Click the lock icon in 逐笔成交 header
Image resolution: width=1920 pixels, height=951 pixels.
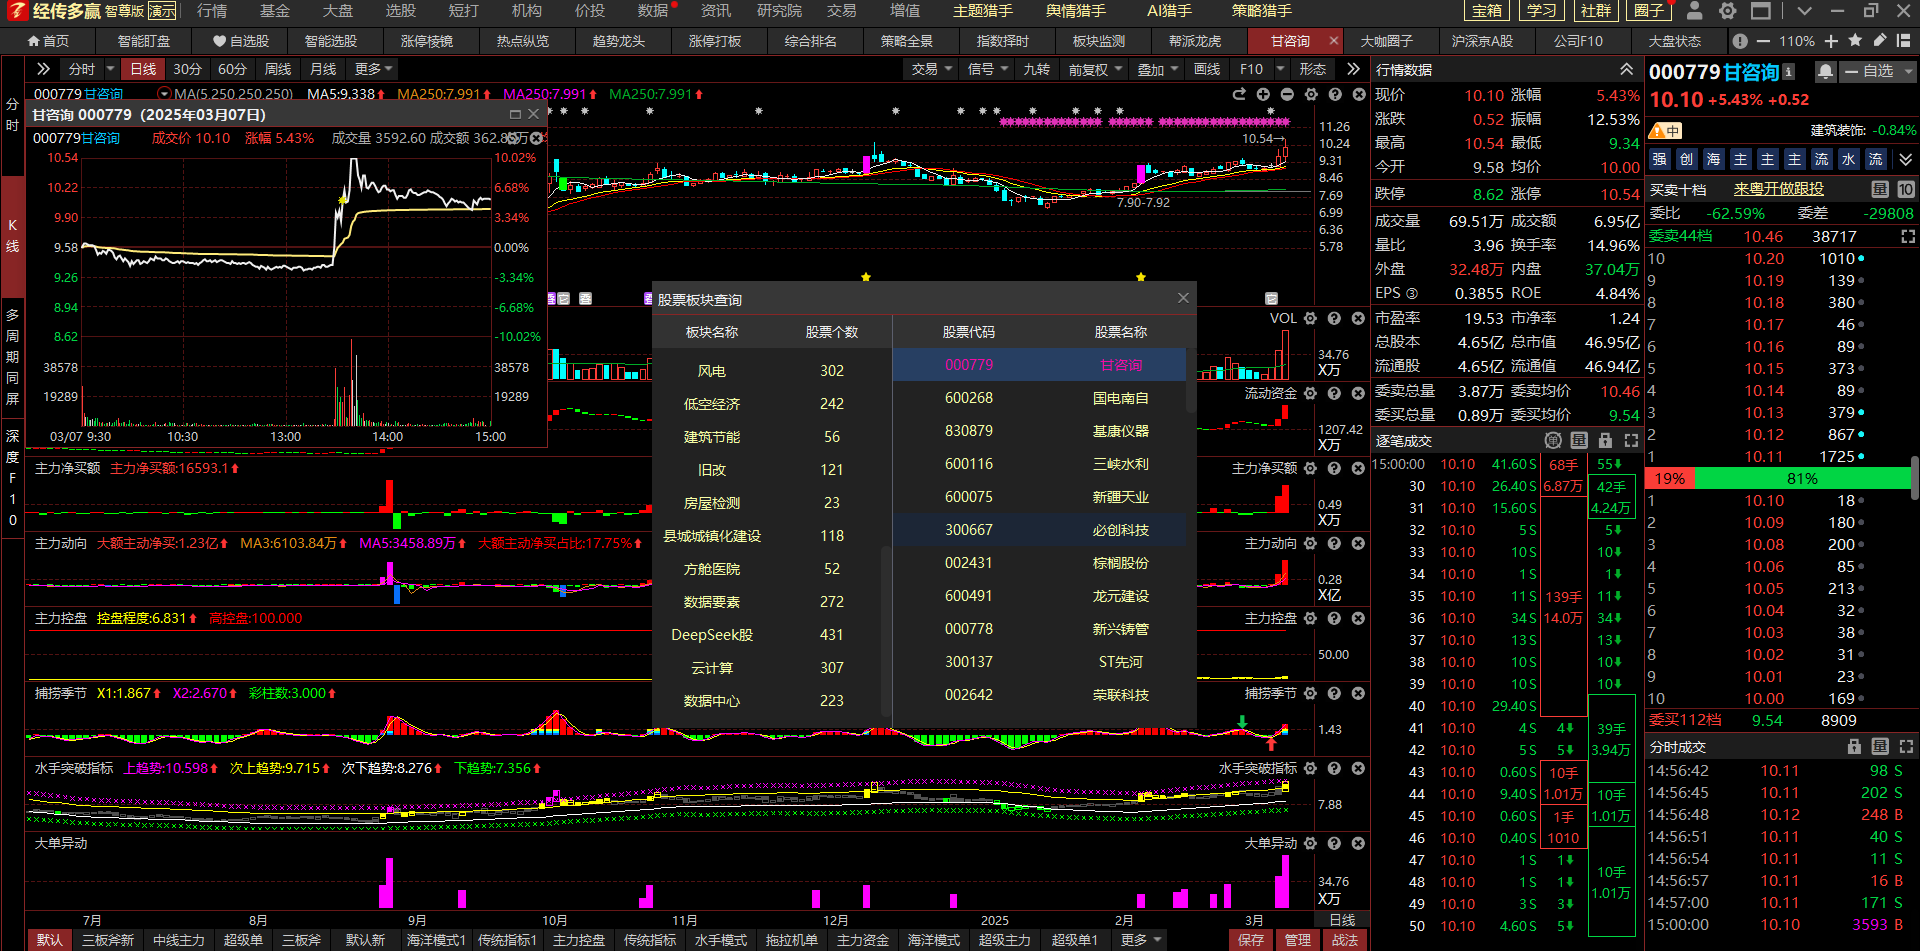point(1605,440)
